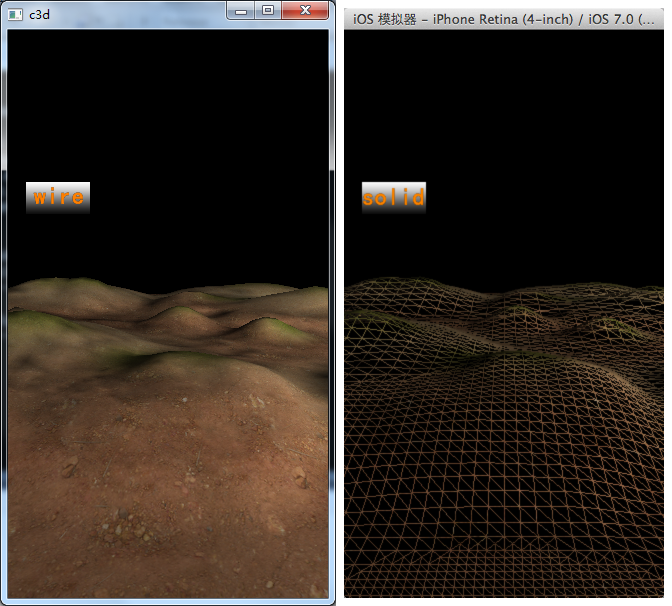Click the iOS simulator title bar text
This screenshot has width=672, height=606.
504,19
